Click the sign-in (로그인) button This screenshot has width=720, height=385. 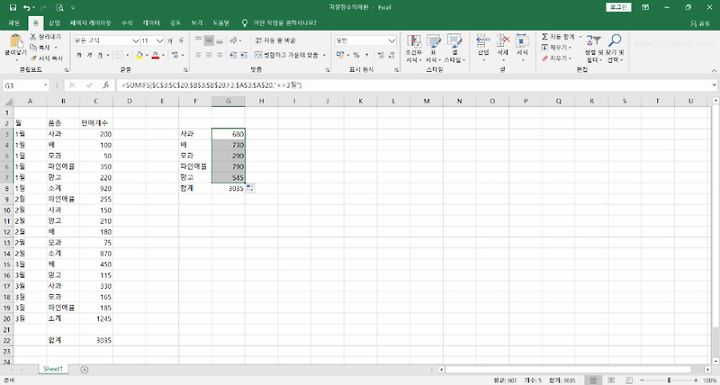tap(619, 7)
